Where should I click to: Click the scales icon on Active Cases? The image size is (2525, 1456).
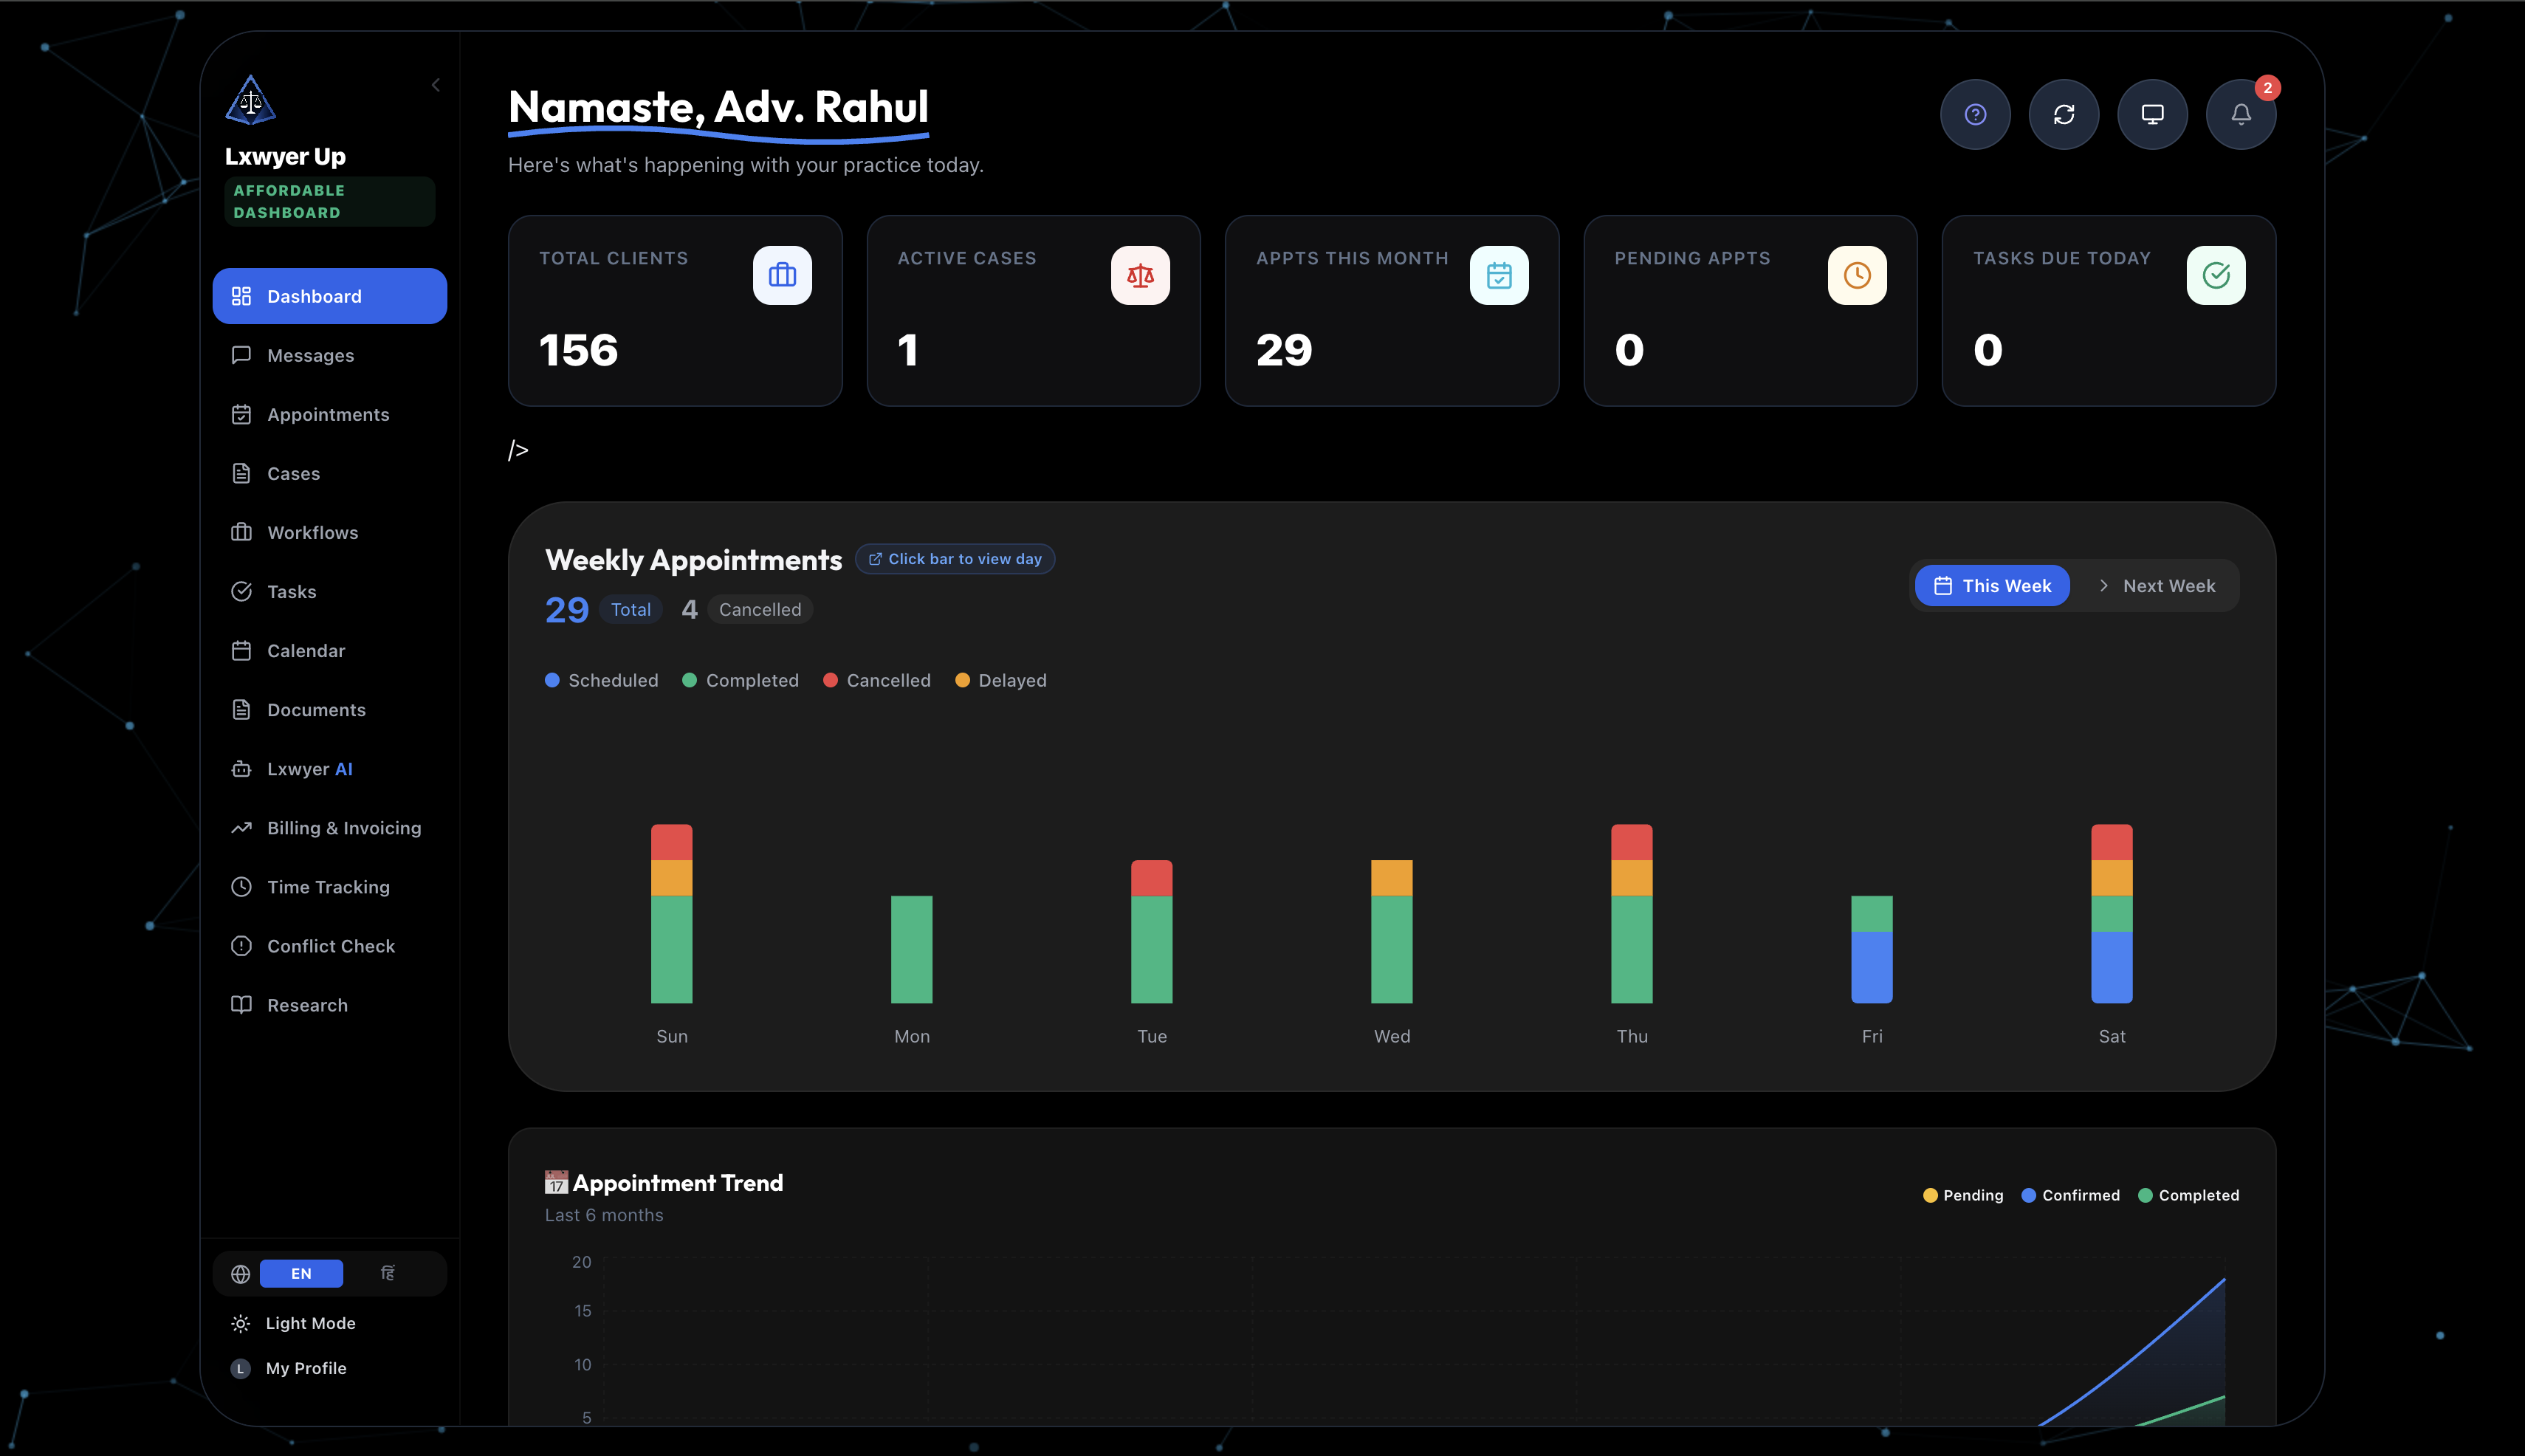tap(1140, 275)
